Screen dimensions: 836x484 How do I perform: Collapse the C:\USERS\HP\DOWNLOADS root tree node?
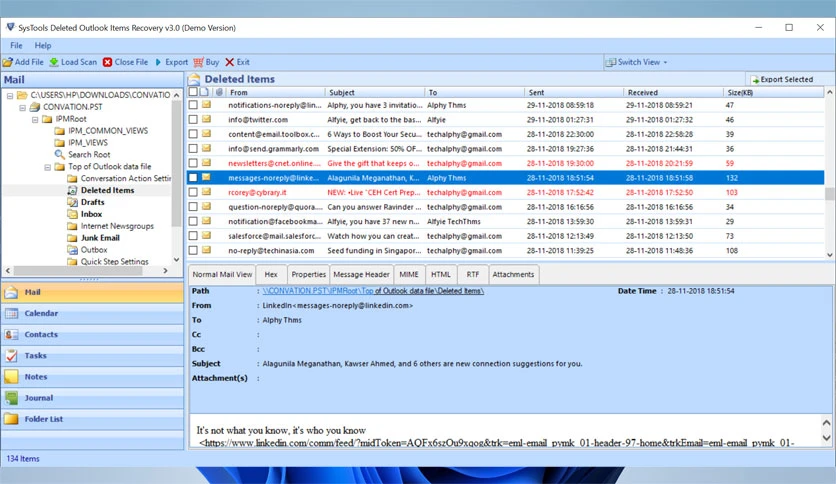[10, 95]
